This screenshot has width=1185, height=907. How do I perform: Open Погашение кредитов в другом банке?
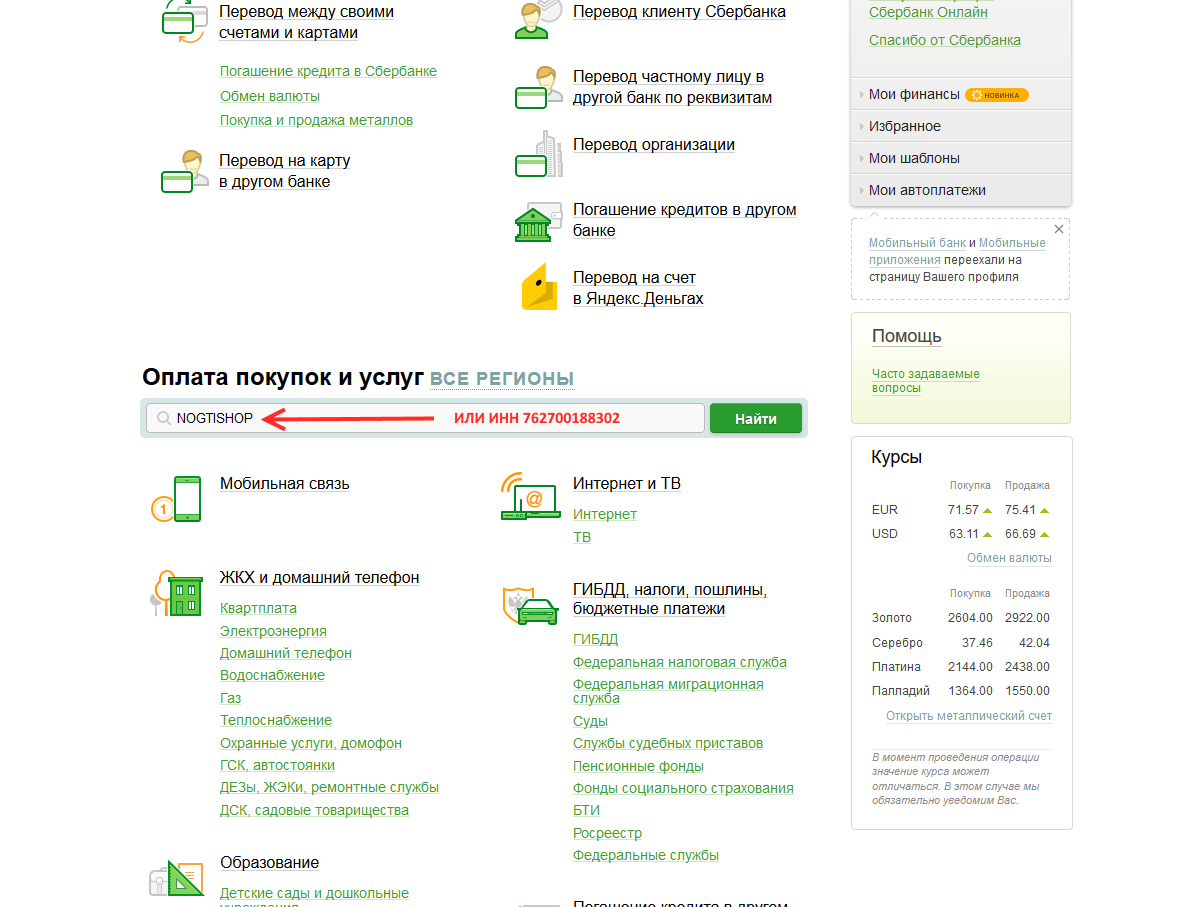[x=685, y=220]
